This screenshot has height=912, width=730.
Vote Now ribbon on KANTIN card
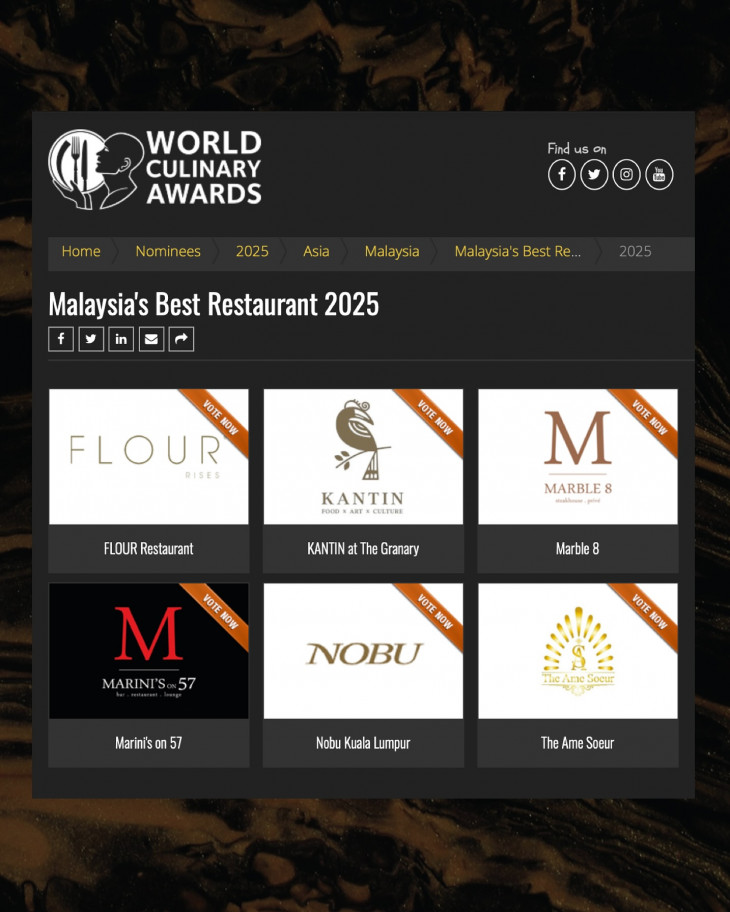(x=435, y=418)
